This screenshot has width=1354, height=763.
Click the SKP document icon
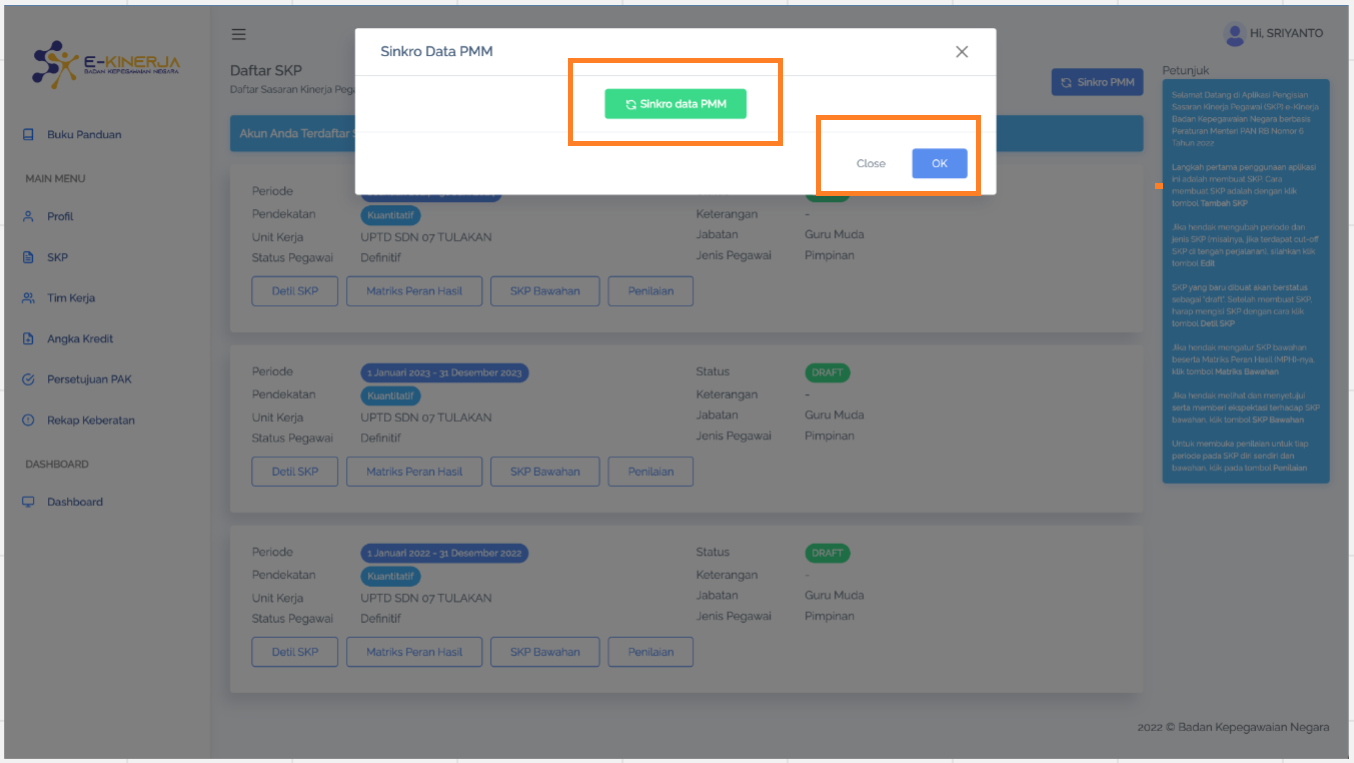click(x=28, y=257)
